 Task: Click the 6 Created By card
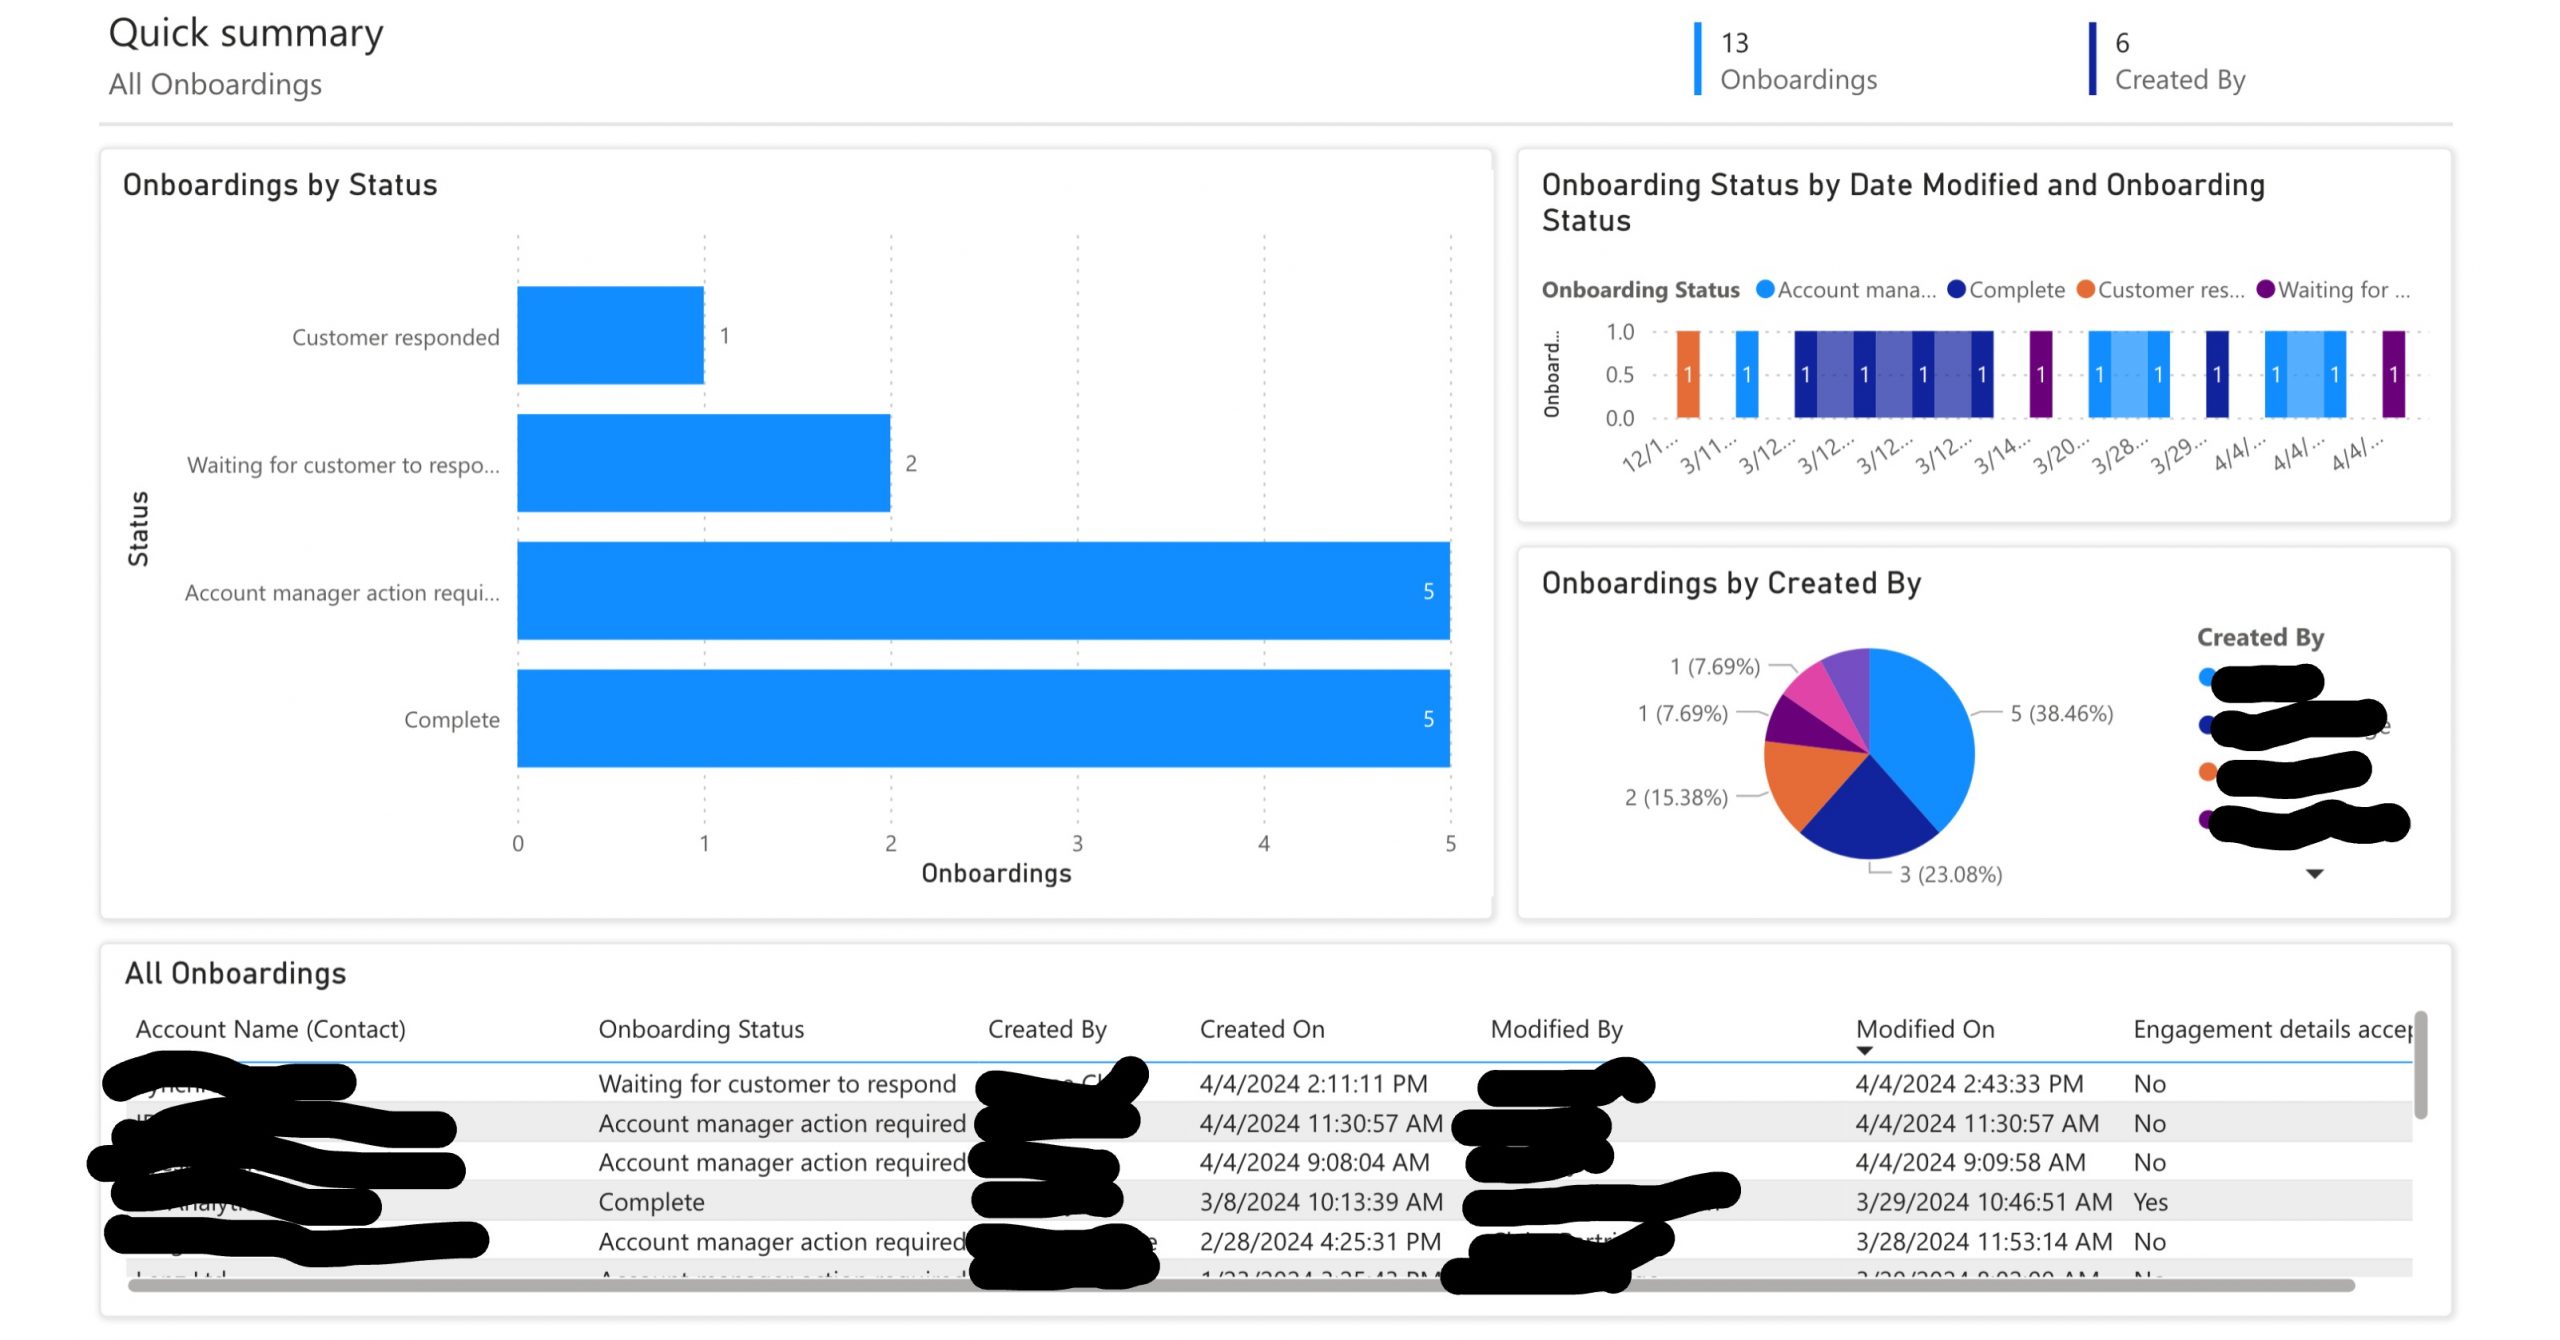coord(2179,60)
